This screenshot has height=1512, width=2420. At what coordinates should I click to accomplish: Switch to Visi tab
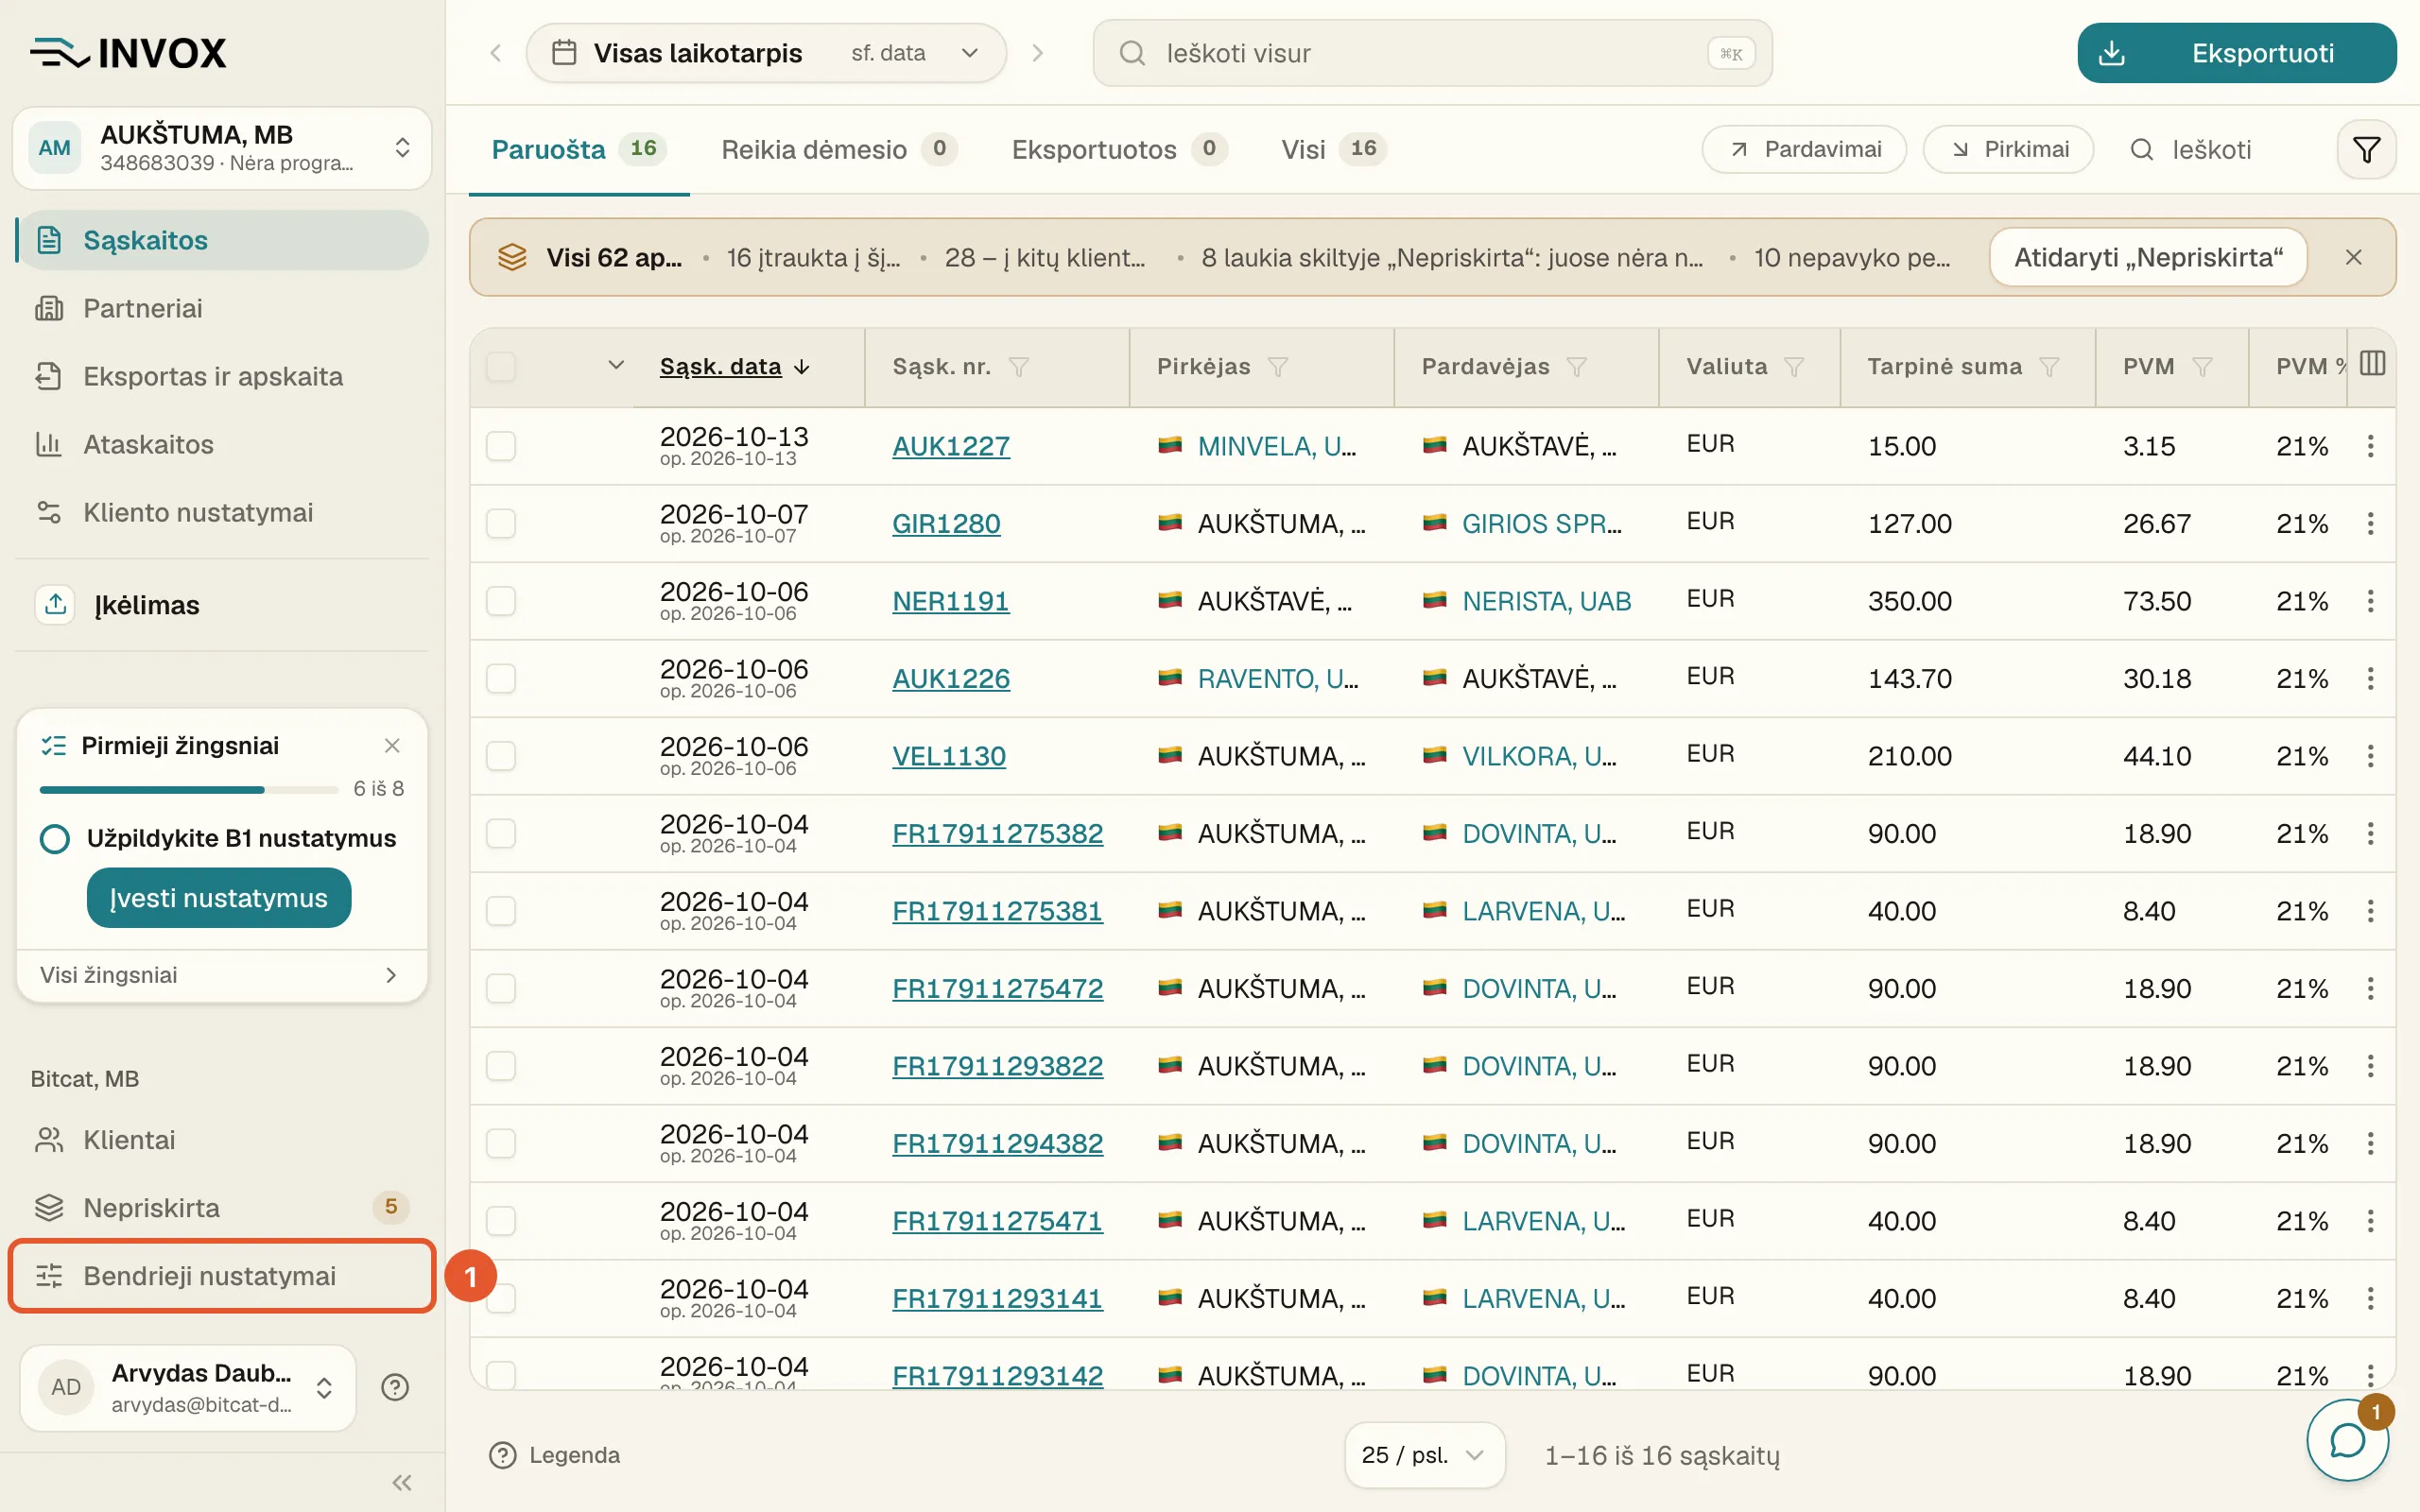(1334, 150)
